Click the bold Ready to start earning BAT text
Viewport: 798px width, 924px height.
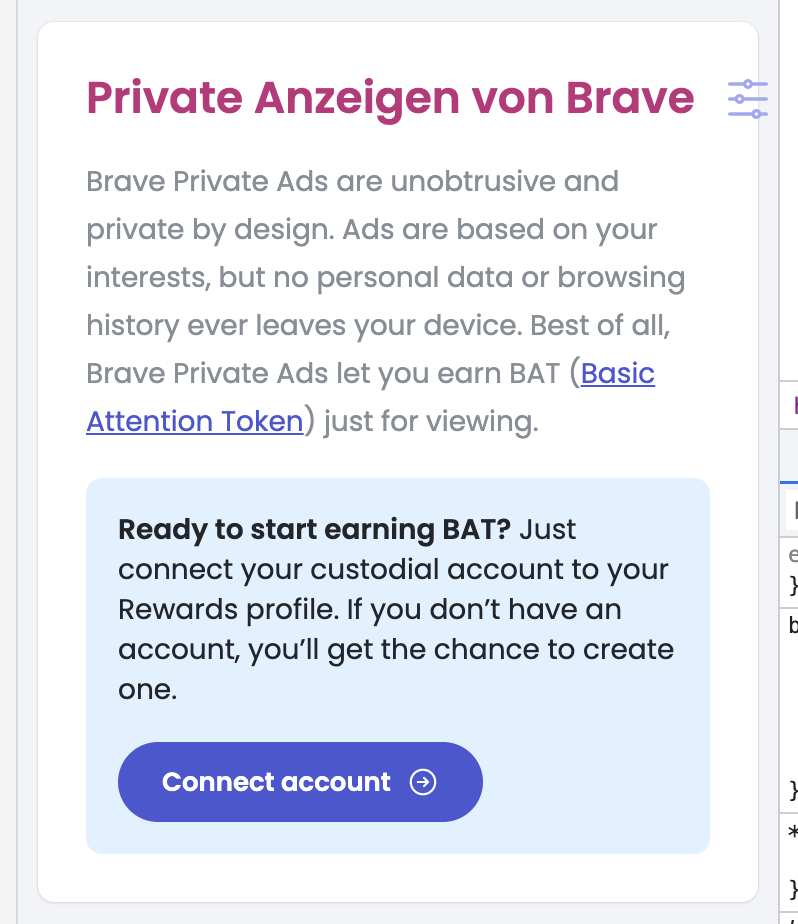pyautogui.click(x=314, y=529)
